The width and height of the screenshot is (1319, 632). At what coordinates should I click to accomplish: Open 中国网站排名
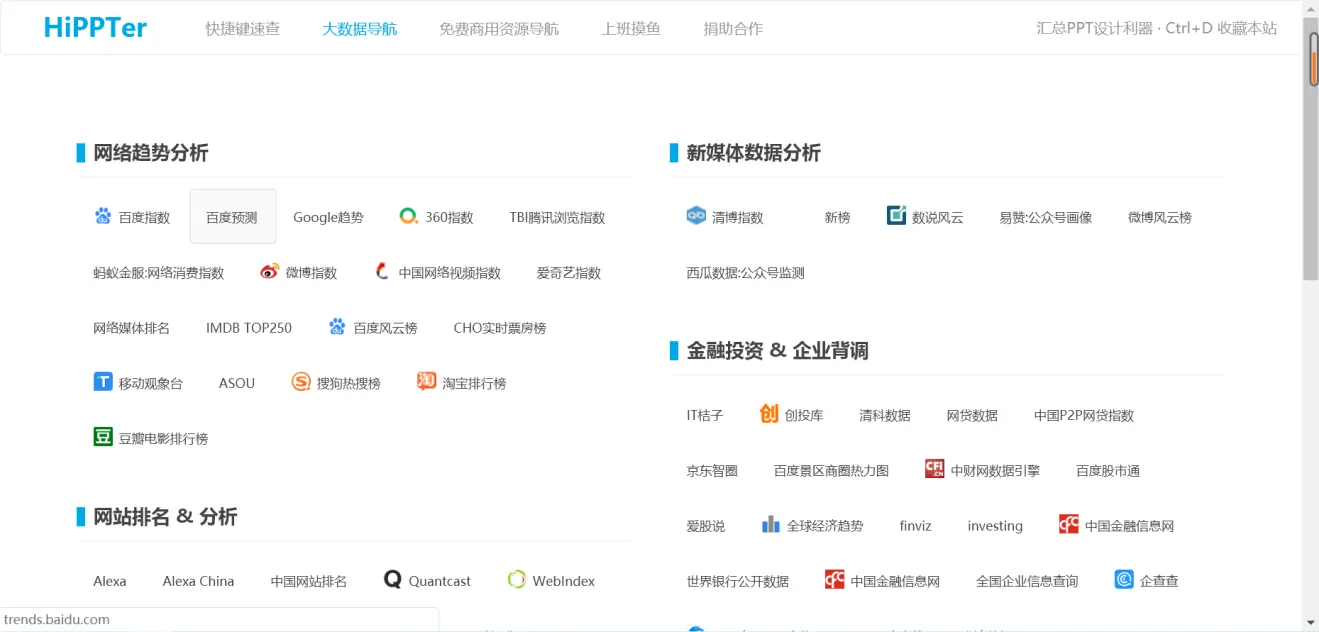(x=309, y=581)
